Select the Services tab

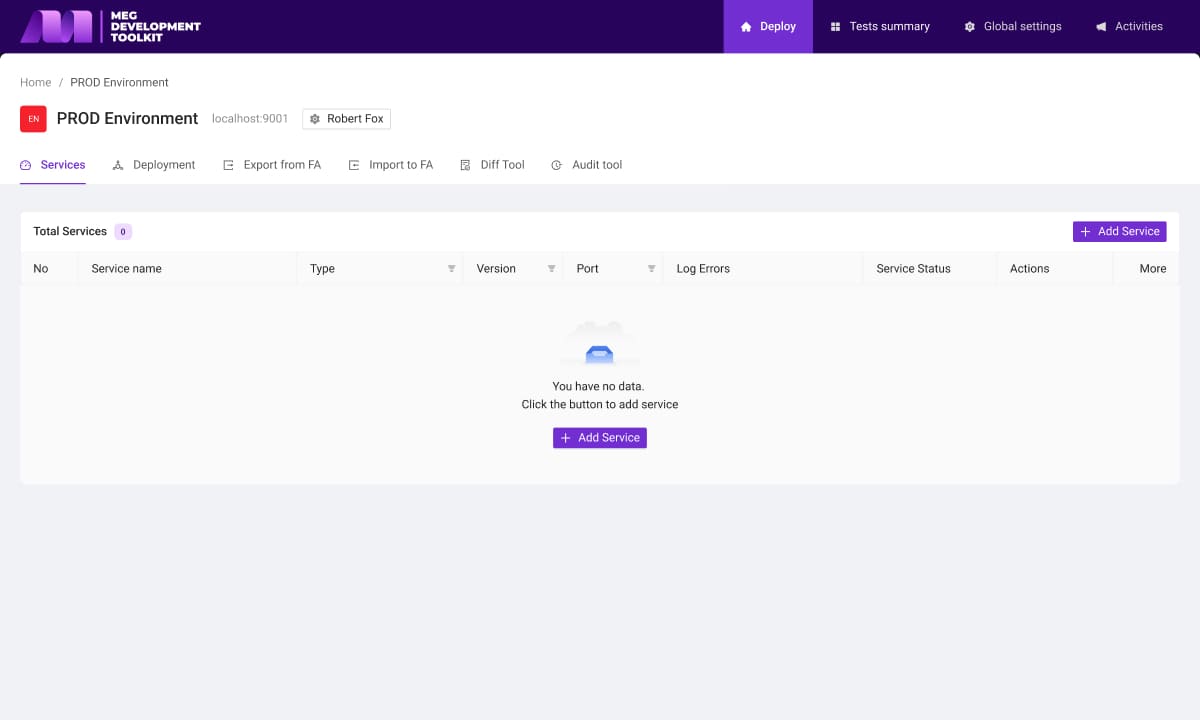(53, 165)
